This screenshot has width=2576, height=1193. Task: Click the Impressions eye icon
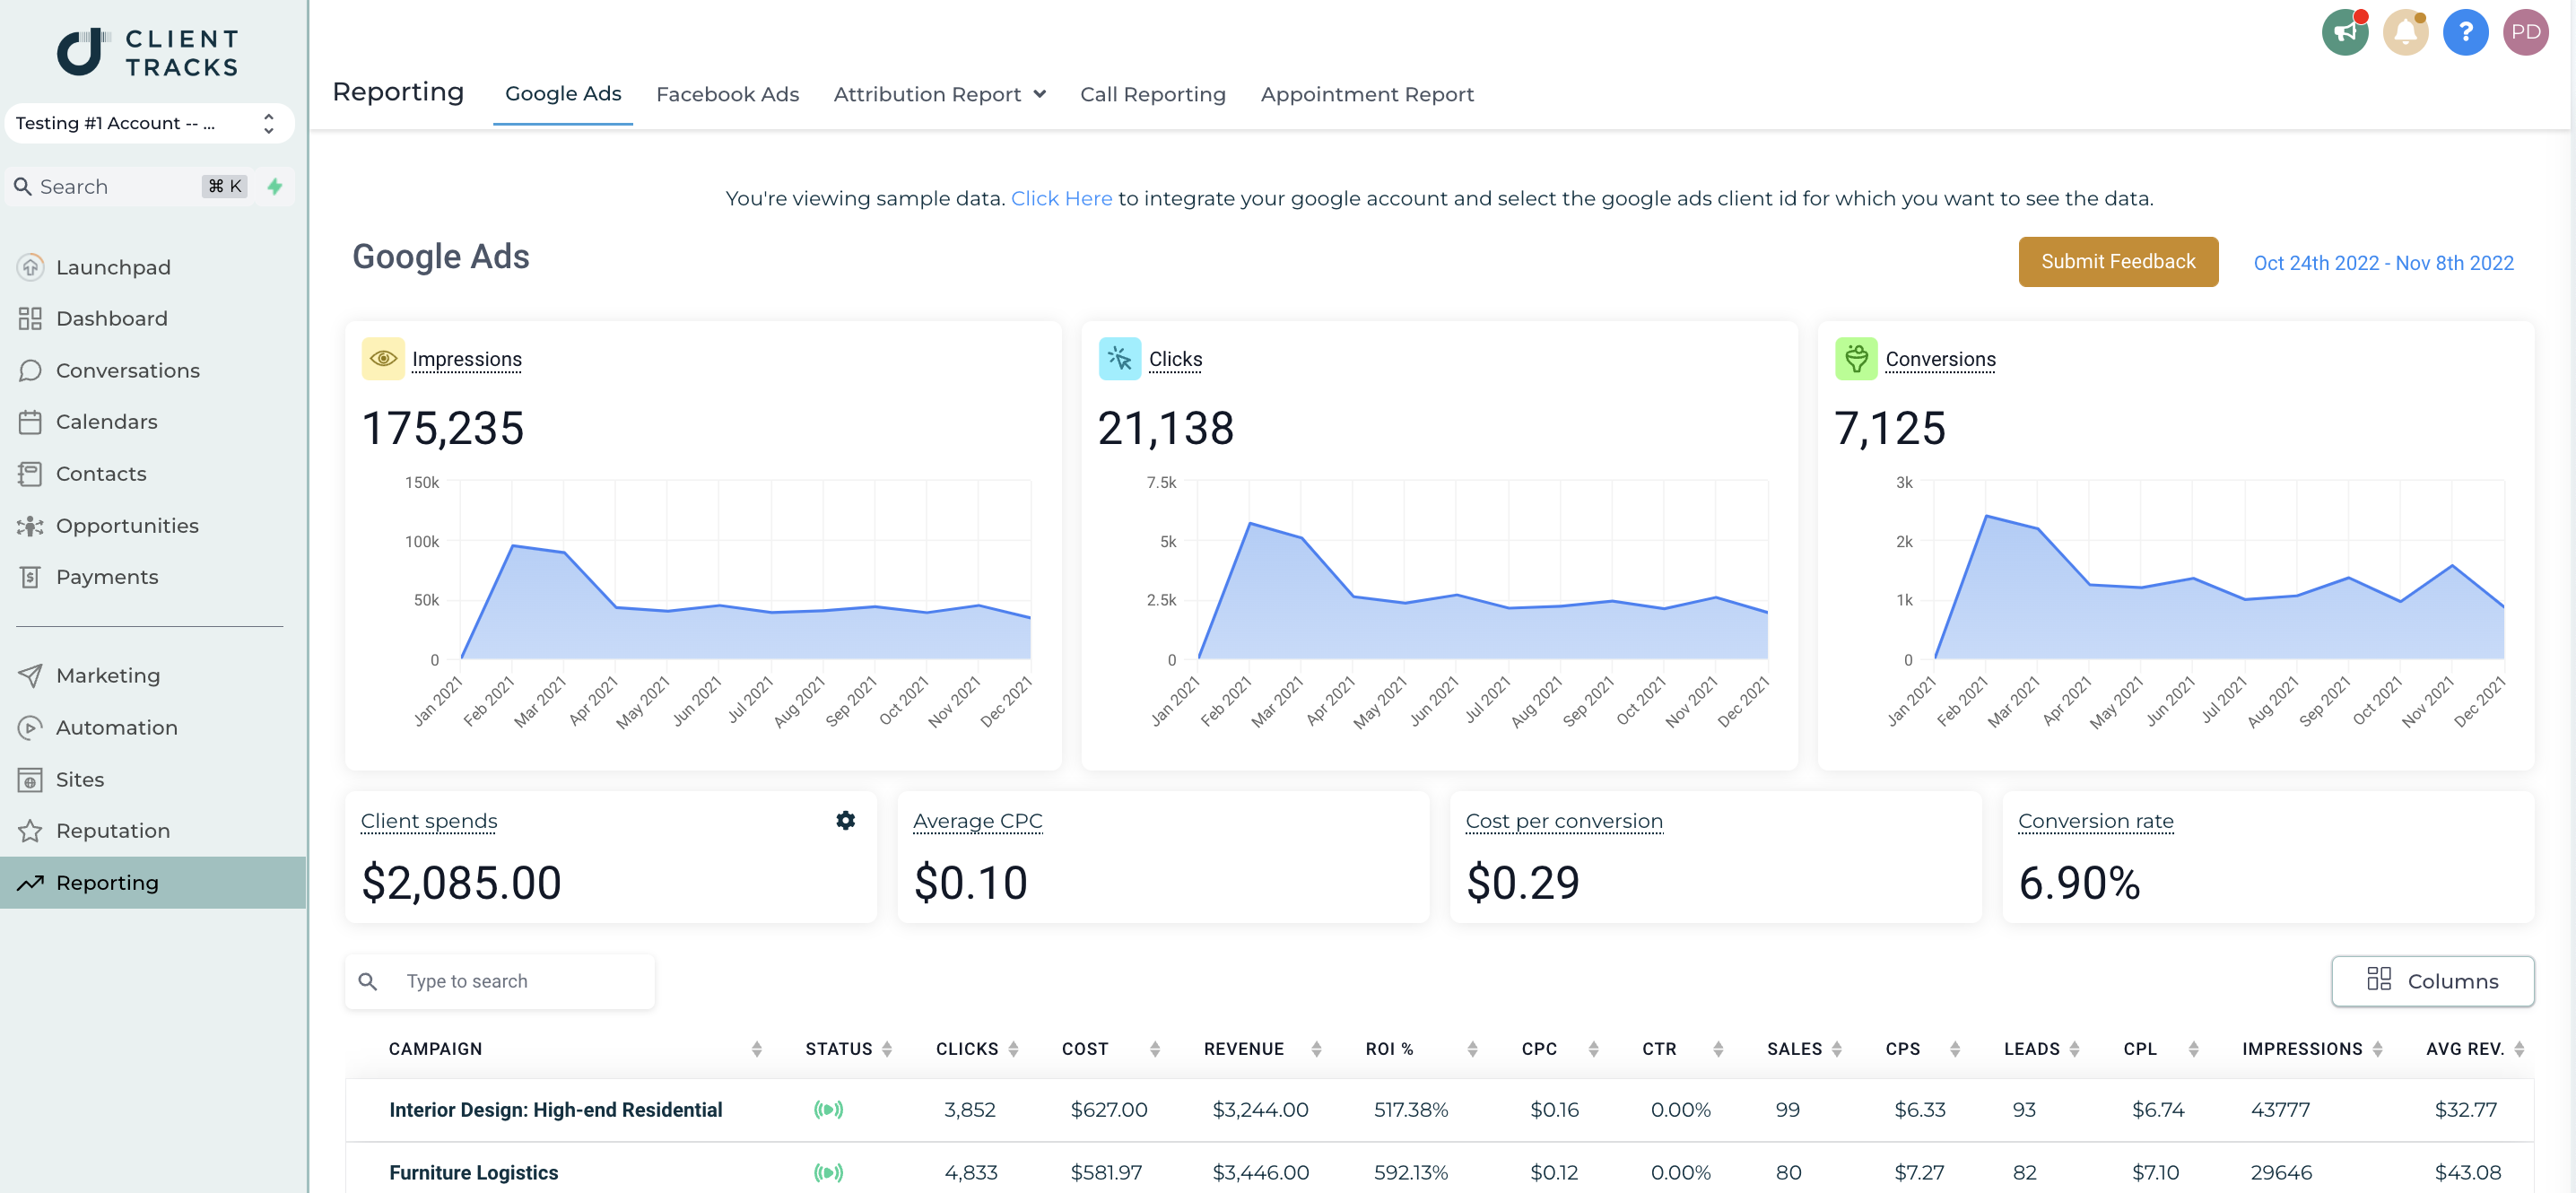tap(381, 358)
